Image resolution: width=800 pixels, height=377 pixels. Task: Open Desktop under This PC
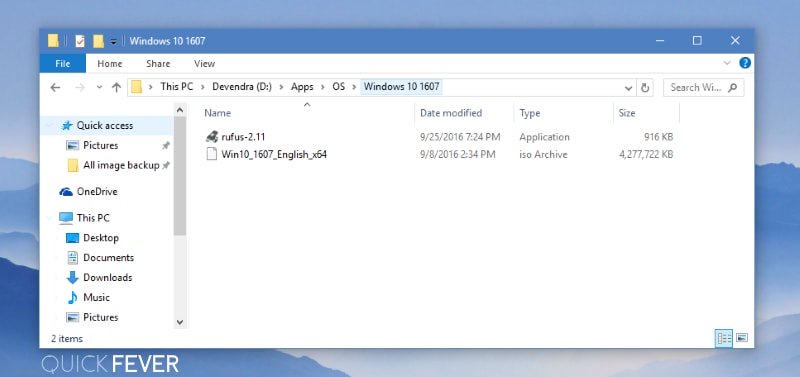pos(101,238)
